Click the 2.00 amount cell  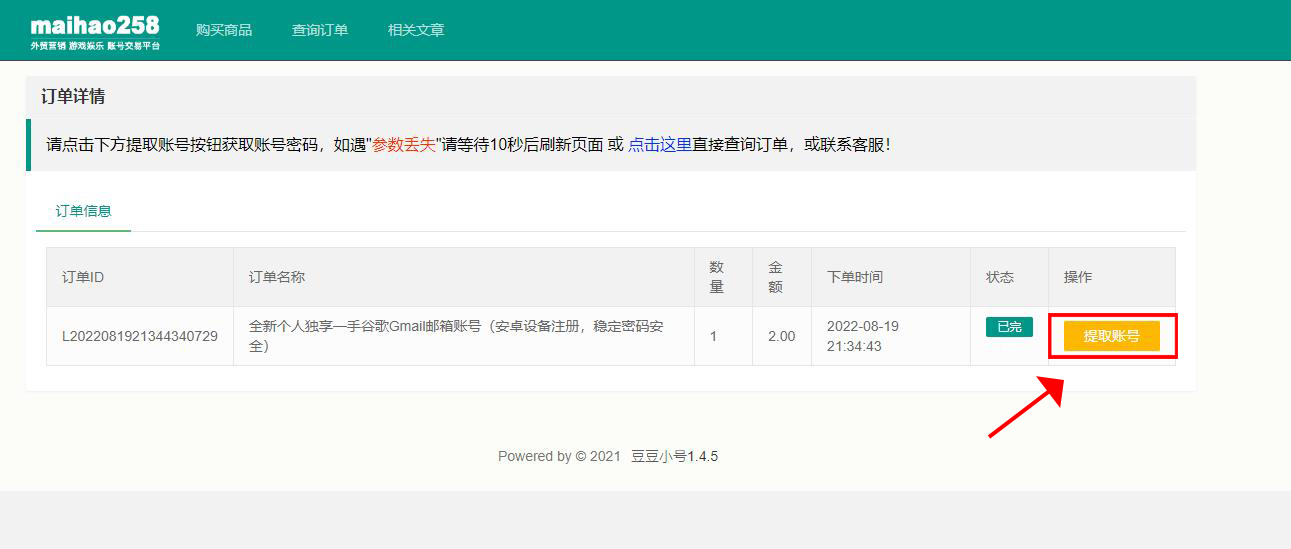[781, 336]
